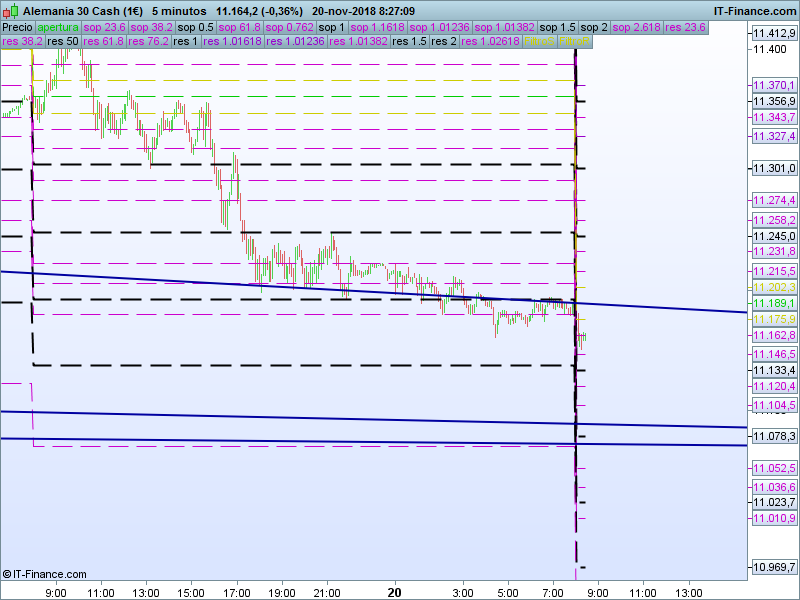Click the 17:00 label on the time axis
This screenshot has height=600, width=800.
237,592
